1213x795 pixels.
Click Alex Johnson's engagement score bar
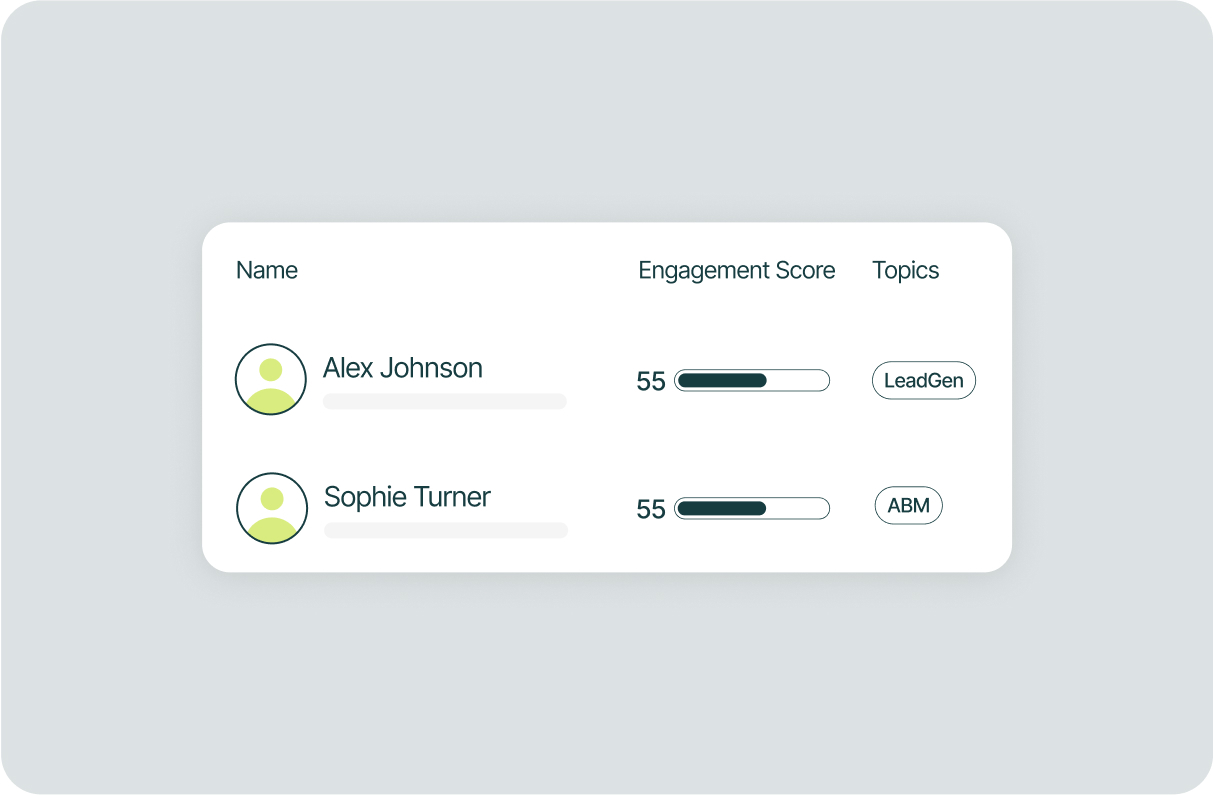click(x=752, y=380)
